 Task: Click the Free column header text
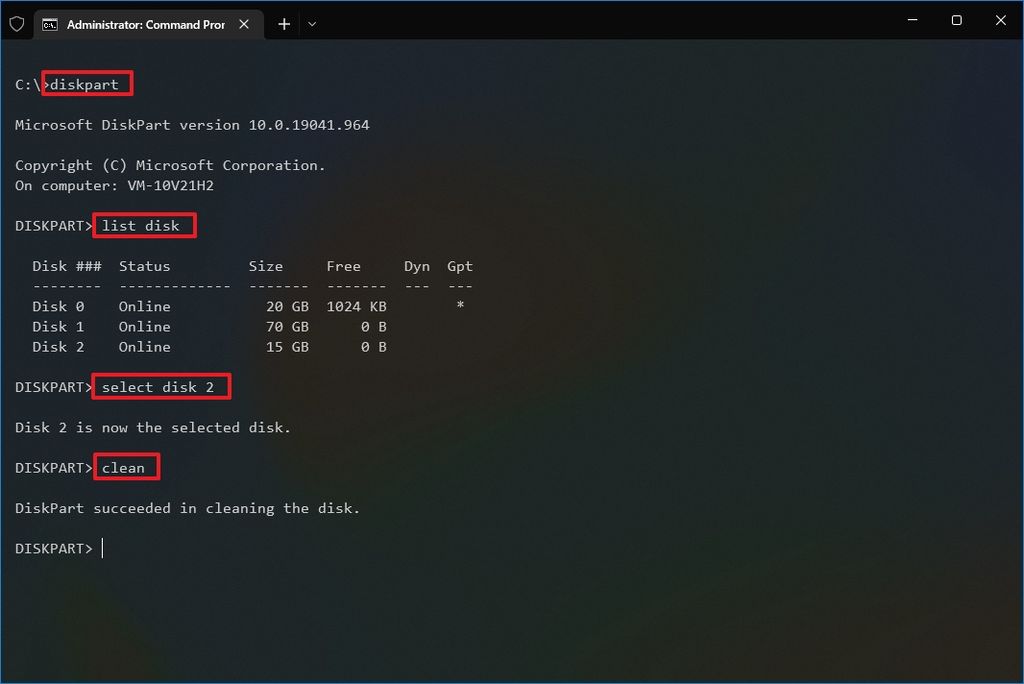click(344, 266)
